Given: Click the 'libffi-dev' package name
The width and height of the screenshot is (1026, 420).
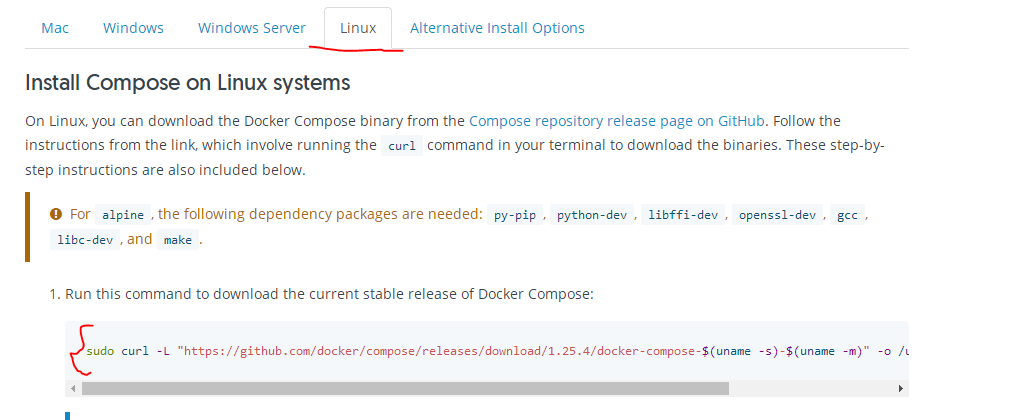Looking at the screenshot, I should click(x=683, y=215).
